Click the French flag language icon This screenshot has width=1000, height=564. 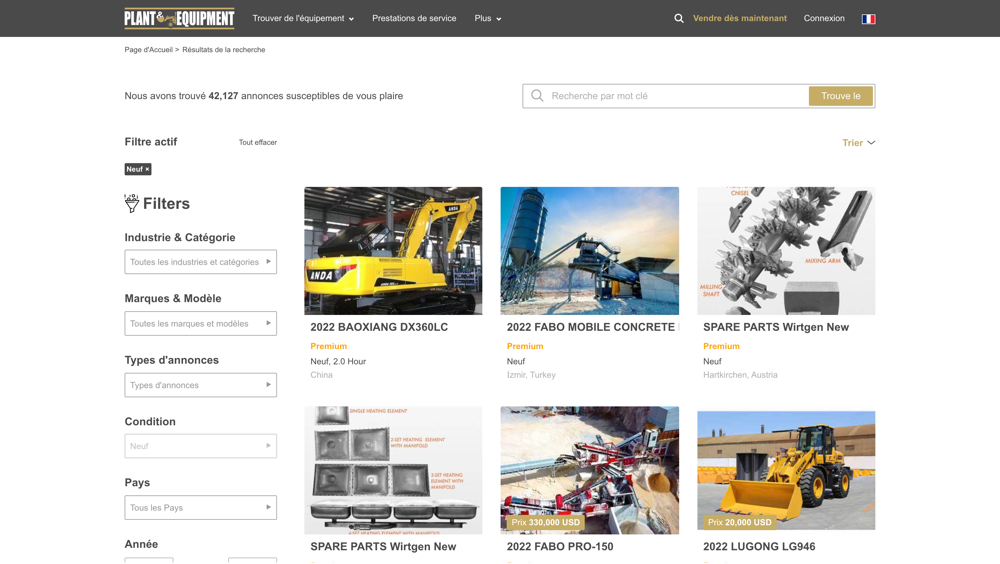coord(868,19)
